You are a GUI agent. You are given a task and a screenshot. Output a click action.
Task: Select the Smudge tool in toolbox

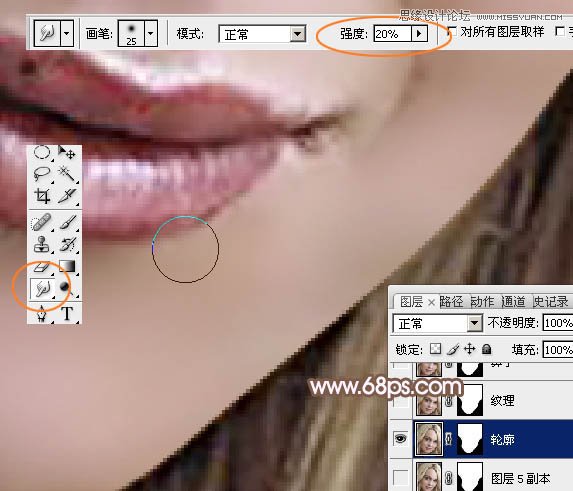coord(42,289)
